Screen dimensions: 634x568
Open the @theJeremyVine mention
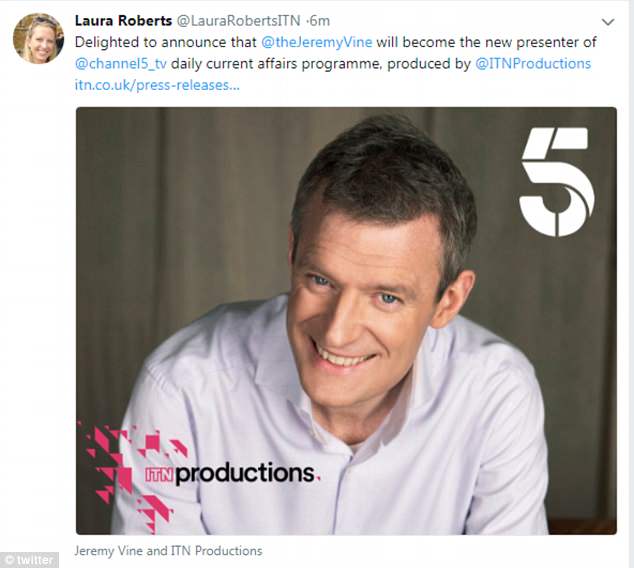317,42
